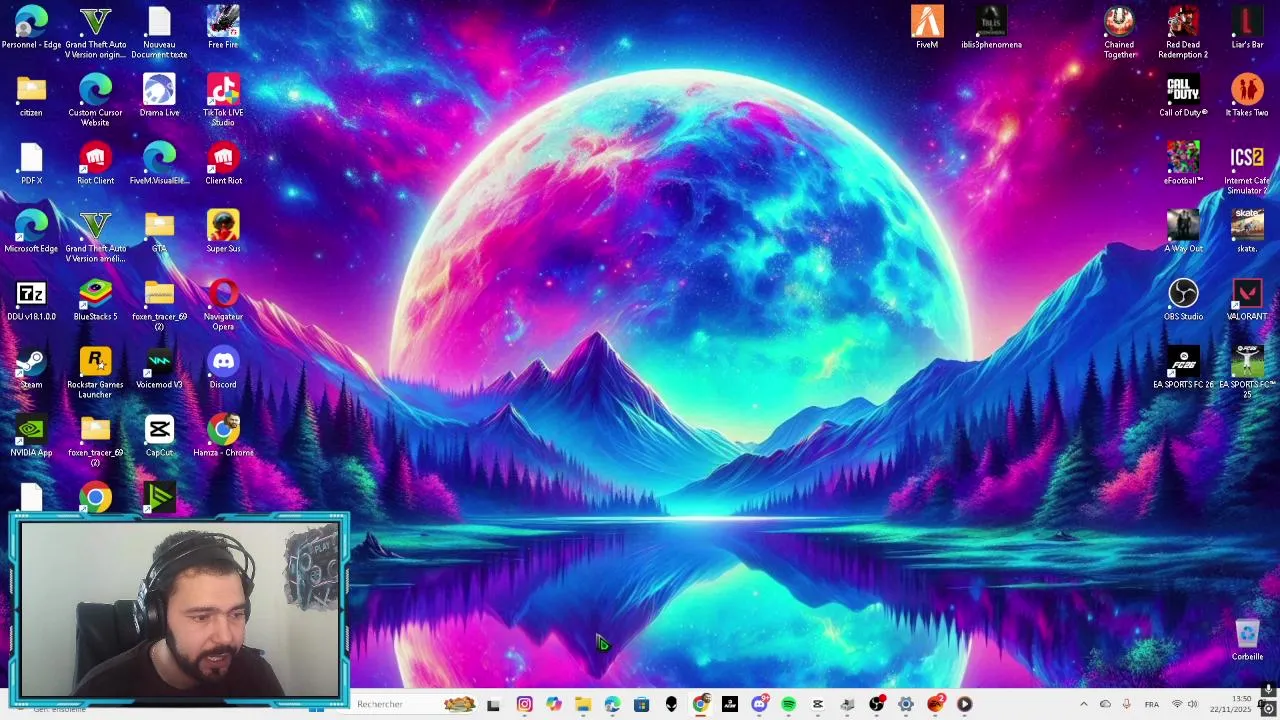Open the Personnel - Edge desktop shortcut
This screenshot has height=720, width=1280.
[31, 27]
